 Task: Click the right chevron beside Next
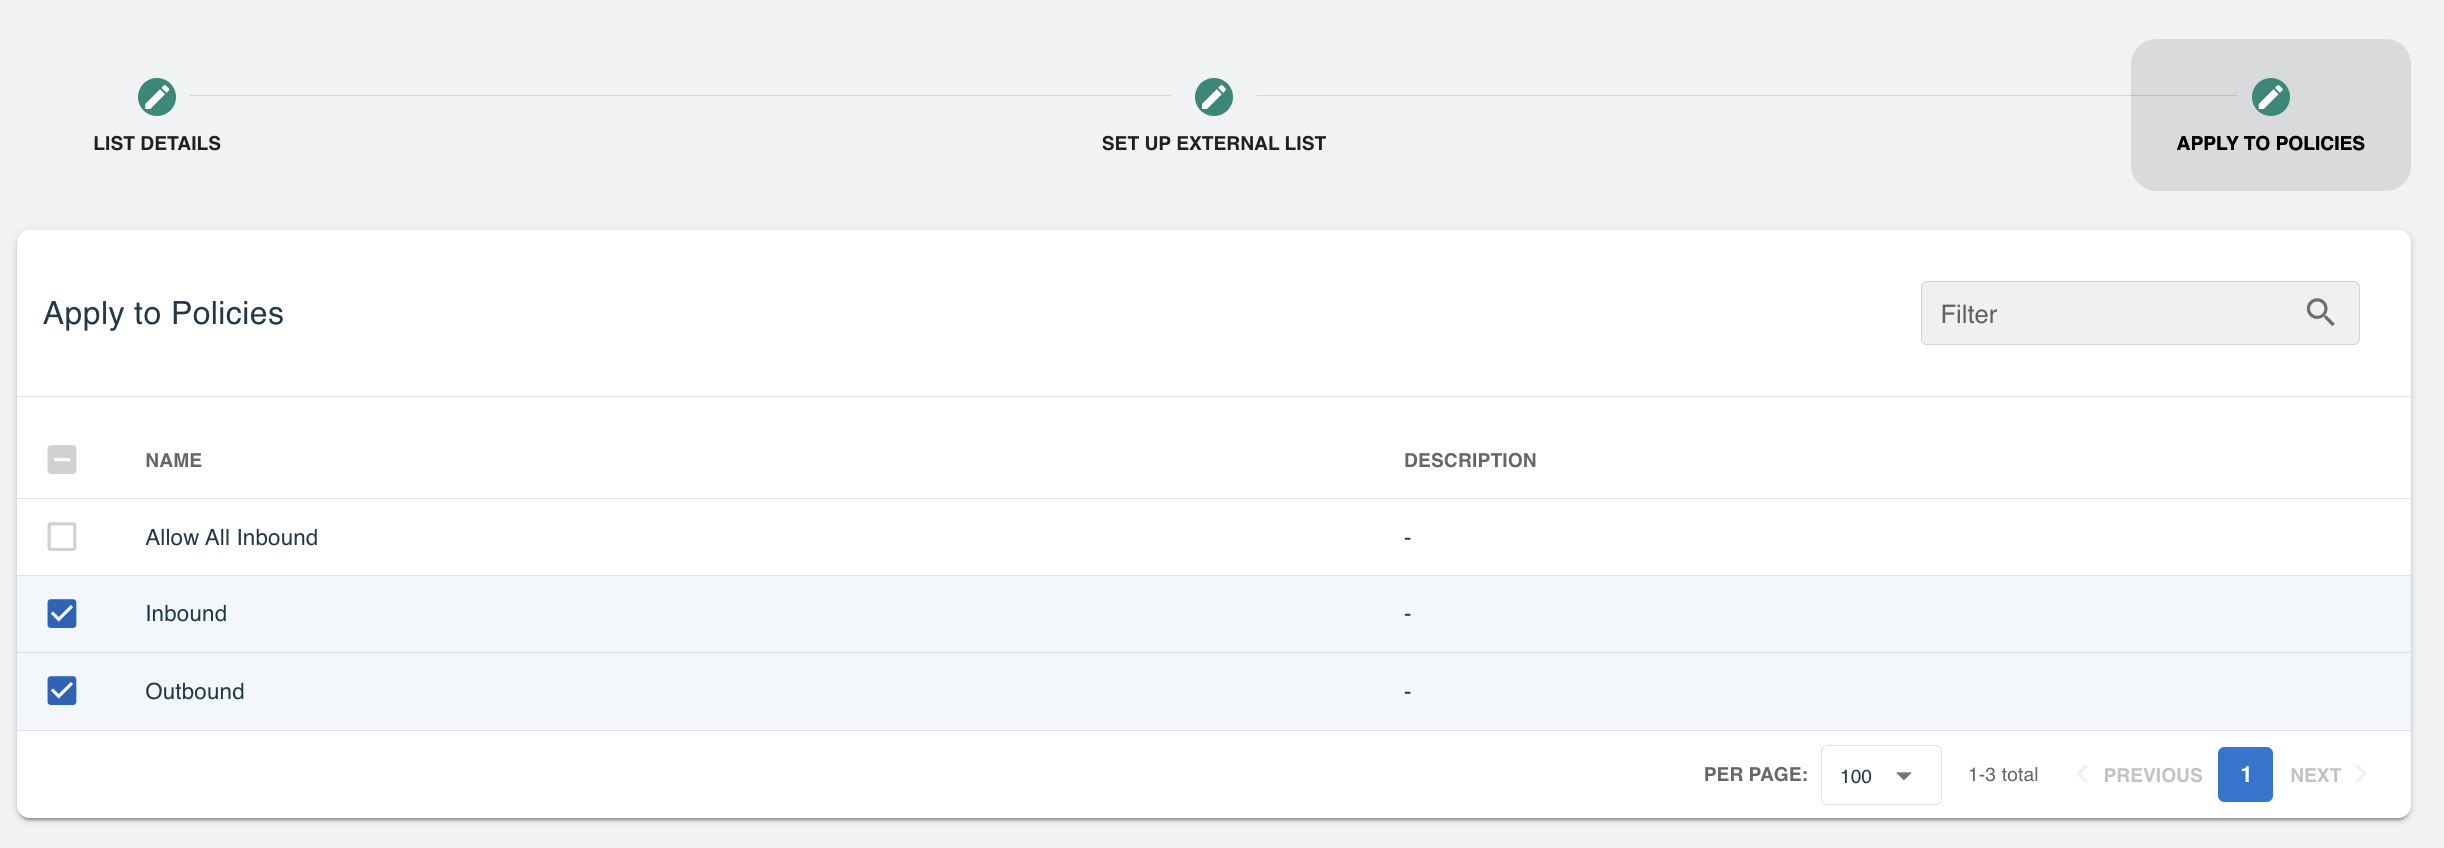pyautogui.click(x=2361, y=774)
